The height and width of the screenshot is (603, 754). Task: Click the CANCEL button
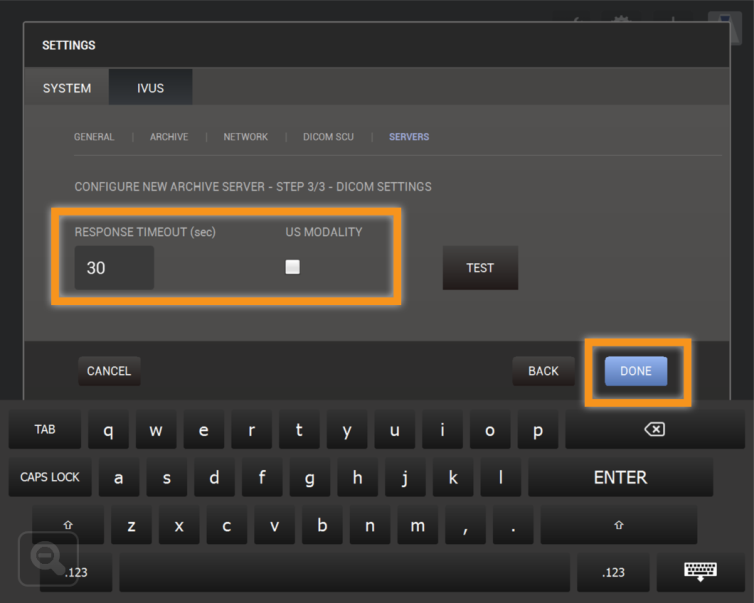[x=109, y=371]
